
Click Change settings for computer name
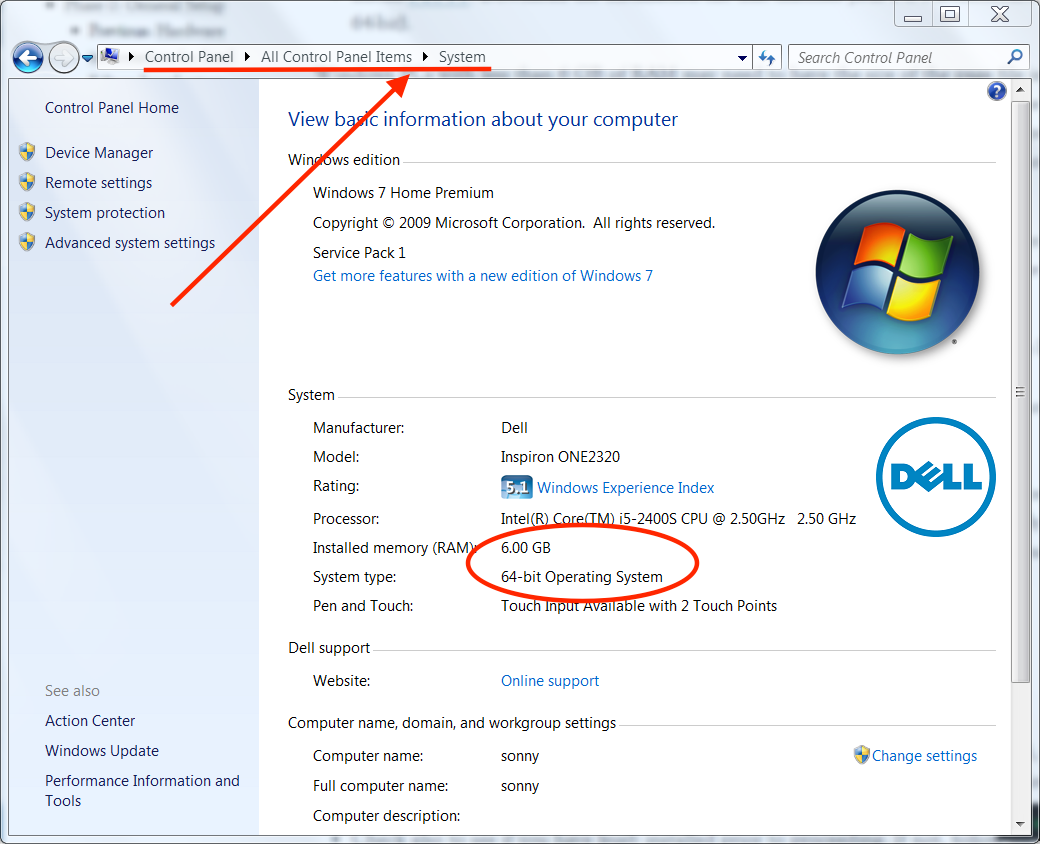tap(924, 756)
